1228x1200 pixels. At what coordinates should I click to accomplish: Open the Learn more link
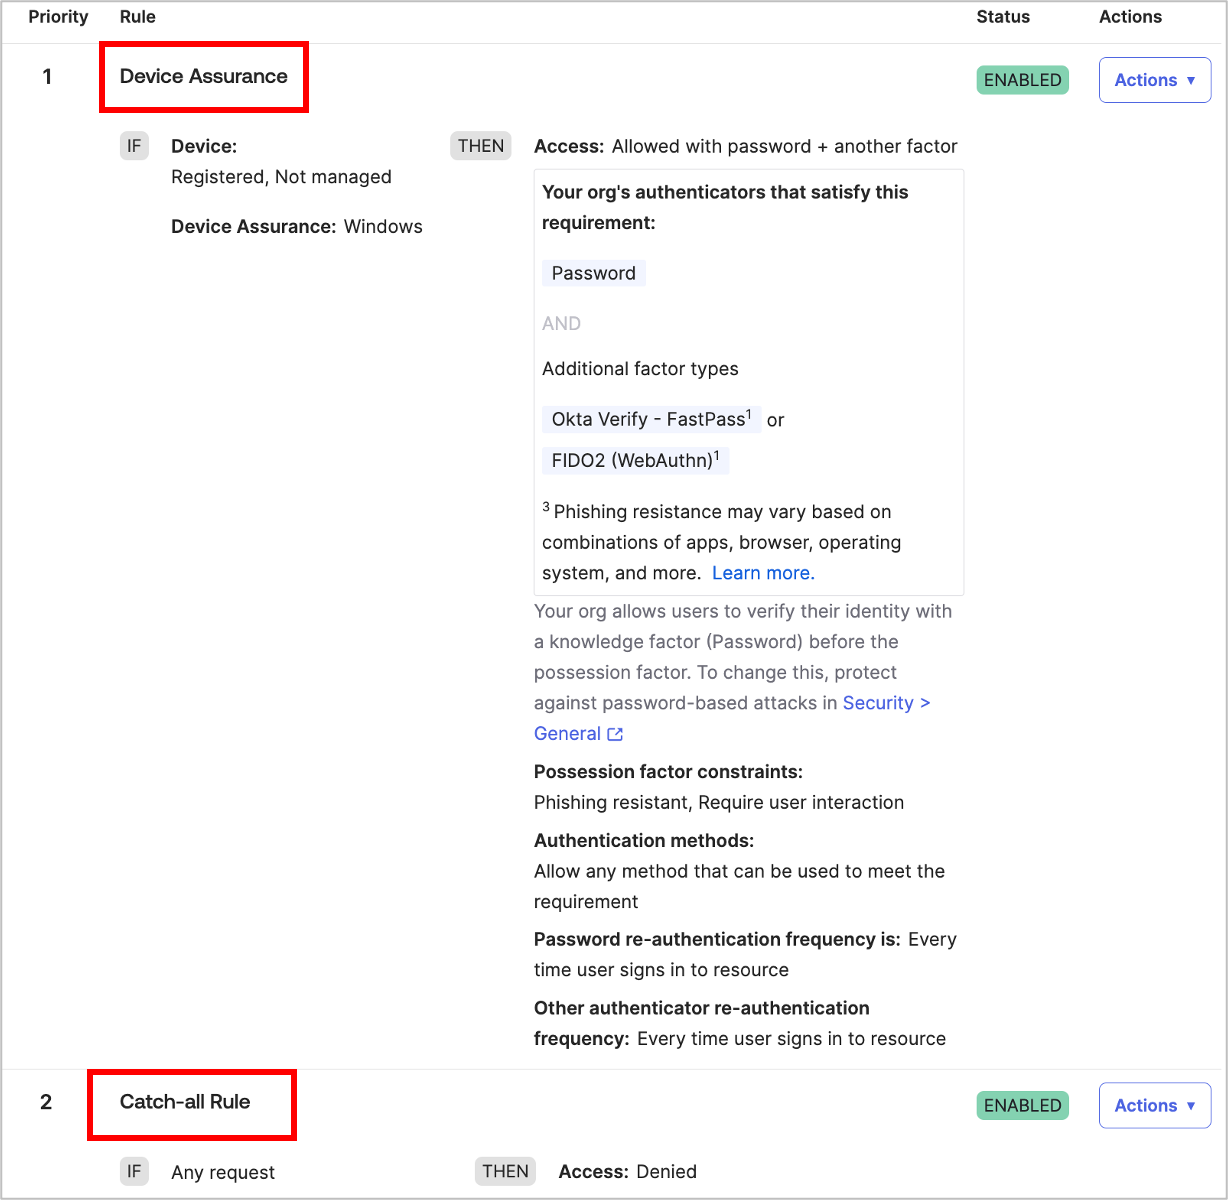(x=763, y=573)
